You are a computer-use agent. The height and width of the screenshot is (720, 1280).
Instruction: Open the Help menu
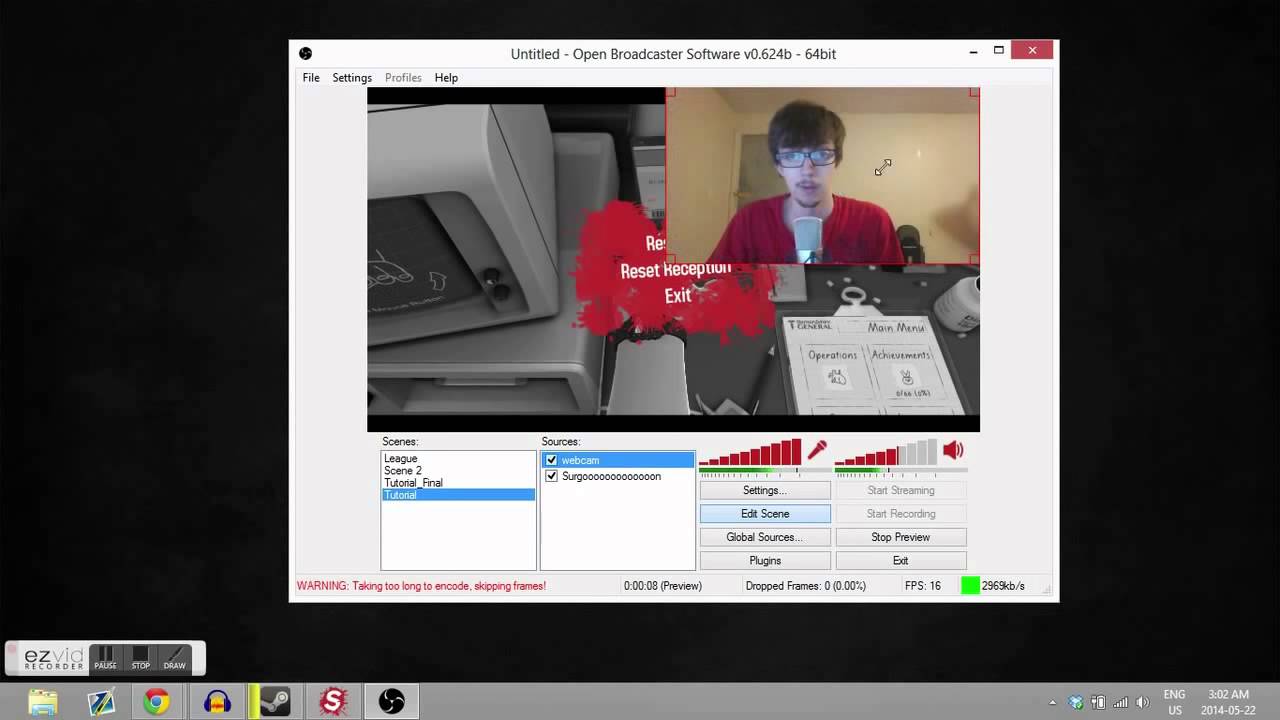(x=446, y=77)
